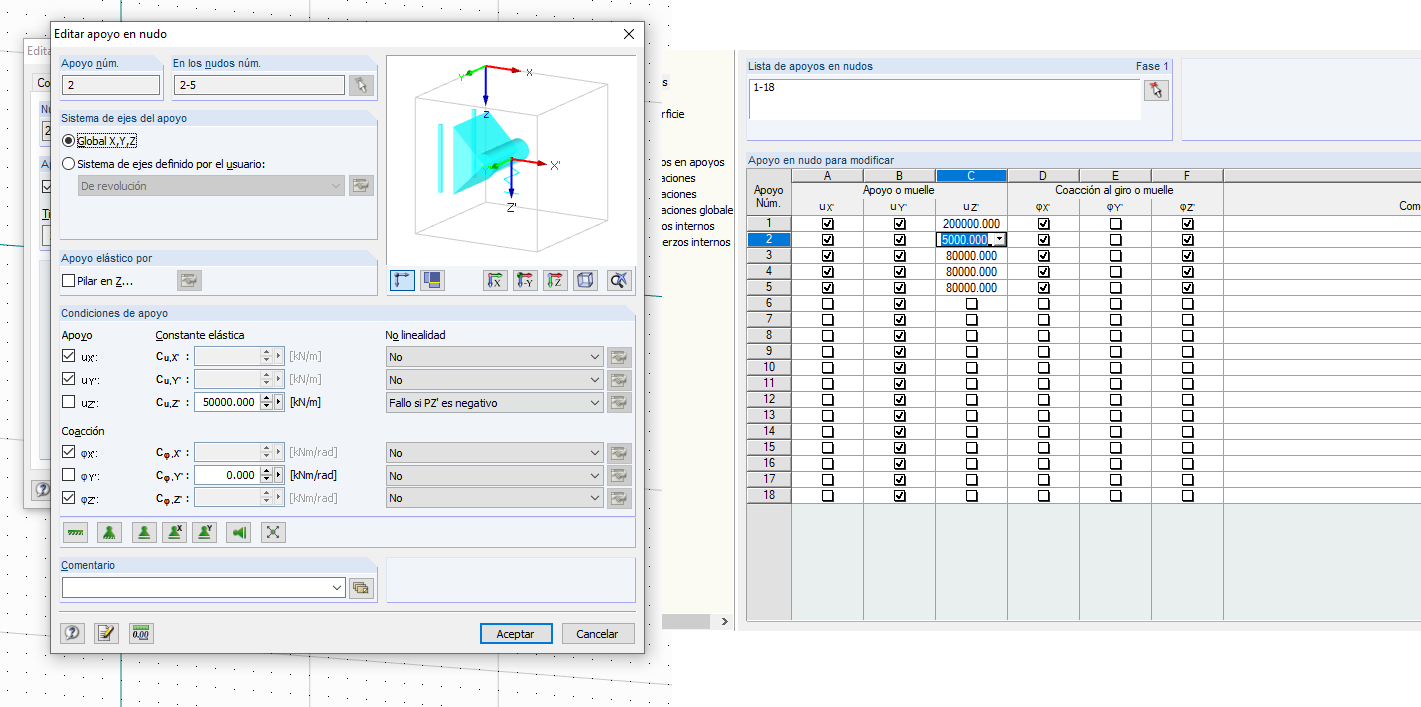Apply the support preset icon marked Y
This screenshot has height=707, width=1421.
click(x=204, y=532)
